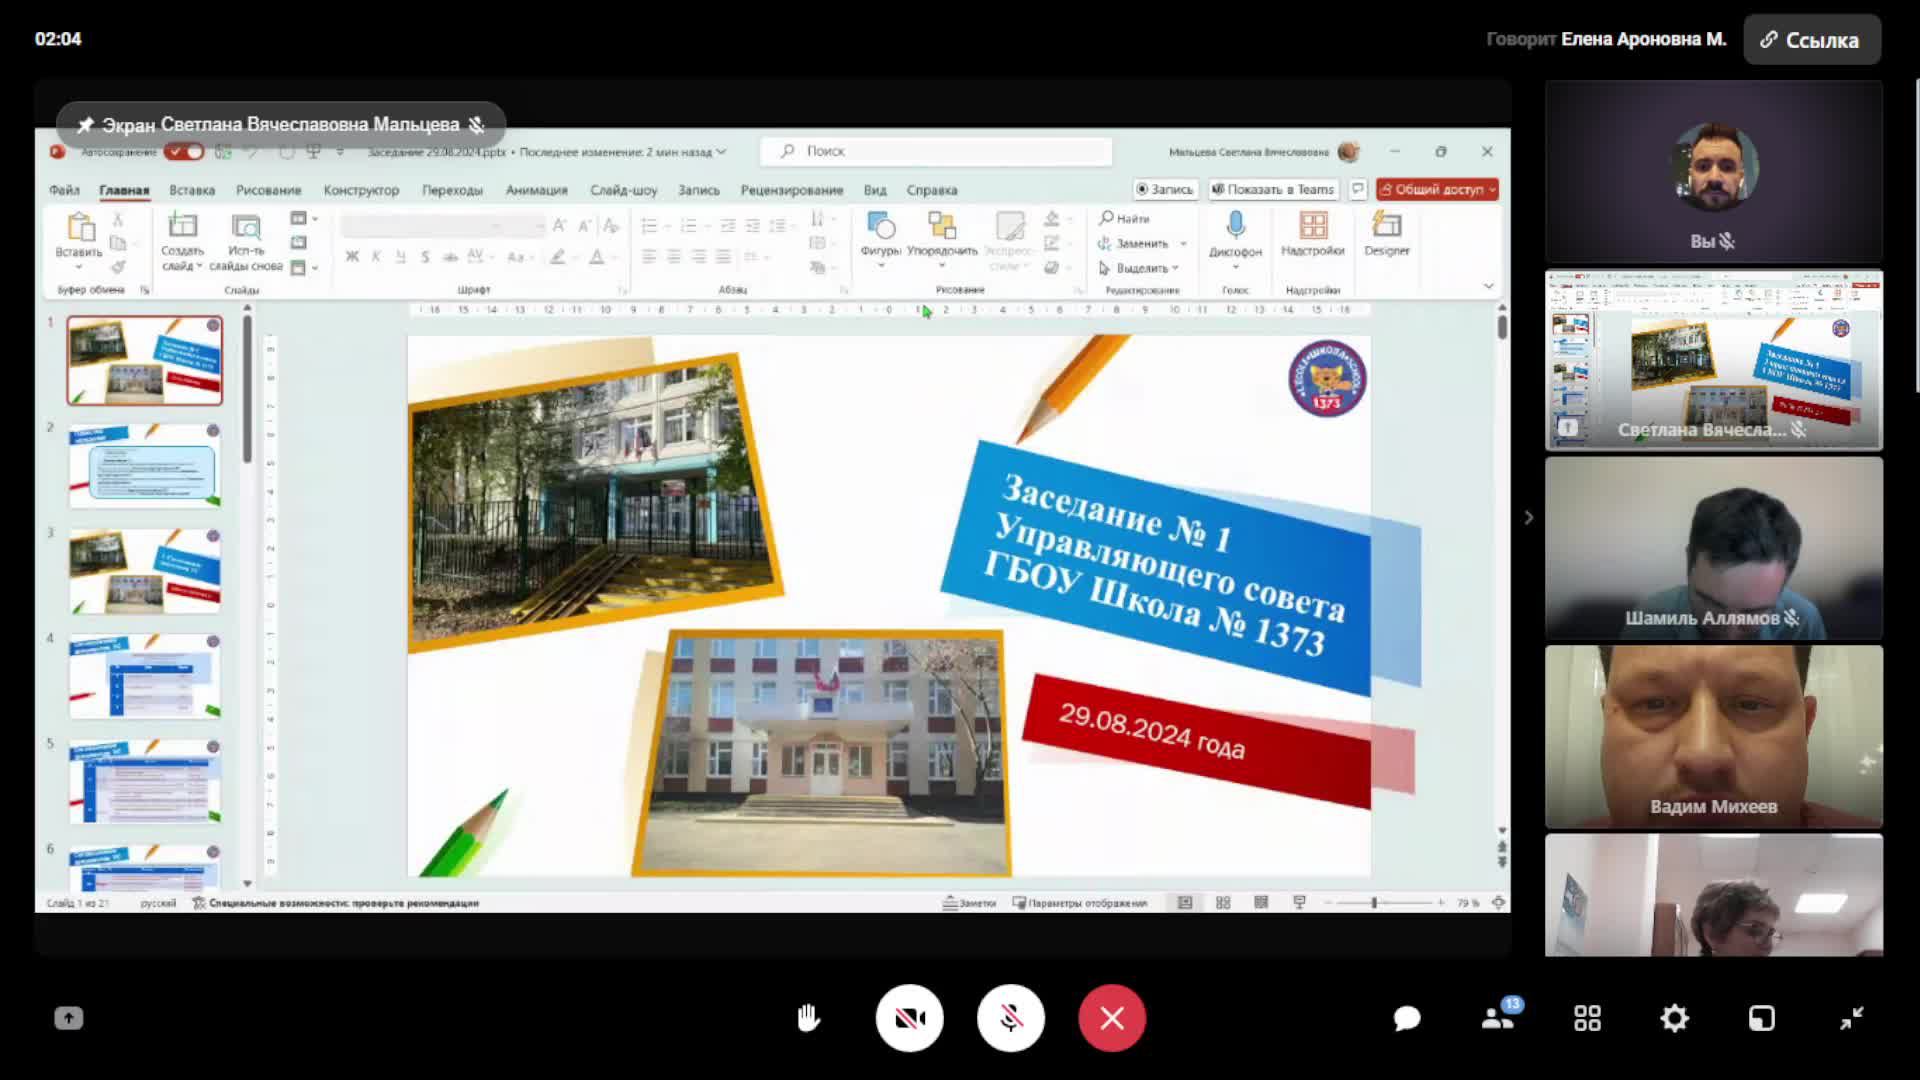The image size is (1920, 1080).
Task: Open the Вставка ribbon tab
Action: coord(192,190)
